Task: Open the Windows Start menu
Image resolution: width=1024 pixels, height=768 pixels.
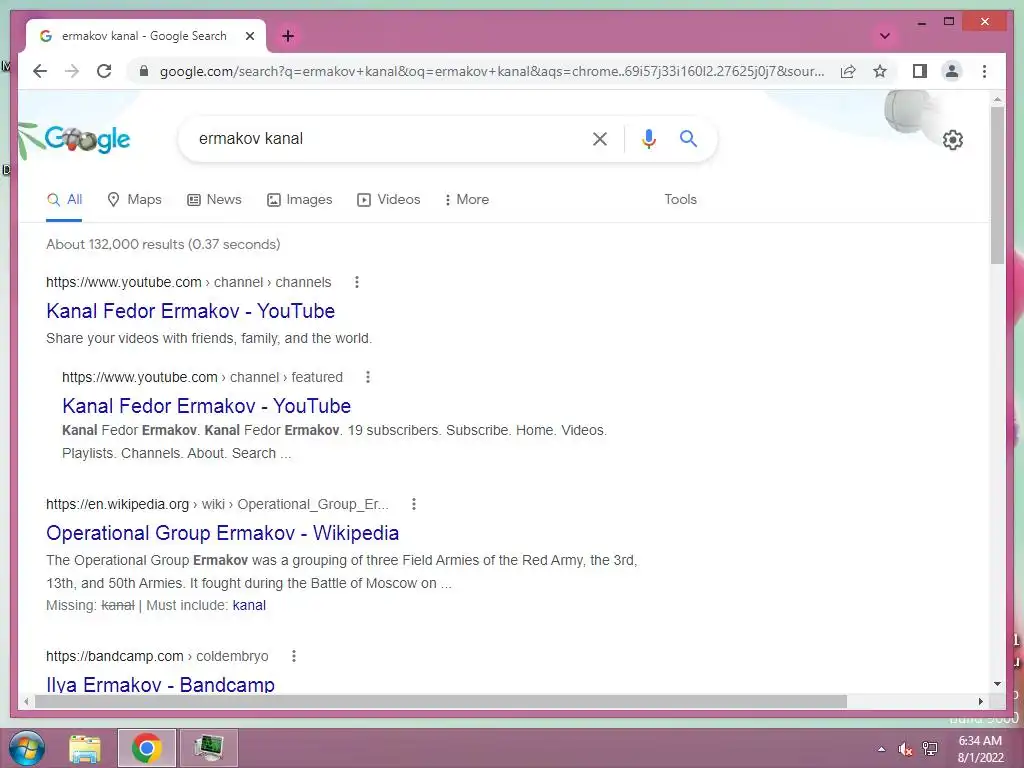Action: [x=27, y=748]
